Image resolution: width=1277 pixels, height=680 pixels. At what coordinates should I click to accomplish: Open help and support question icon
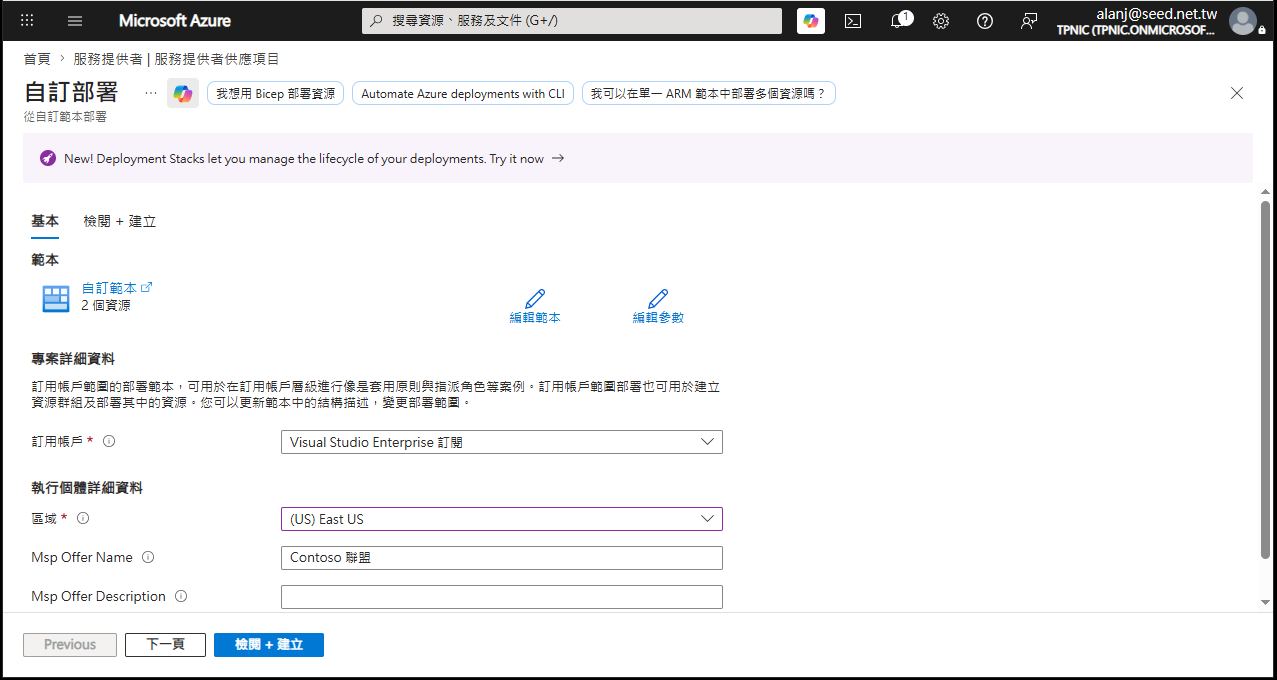point(985,20)
